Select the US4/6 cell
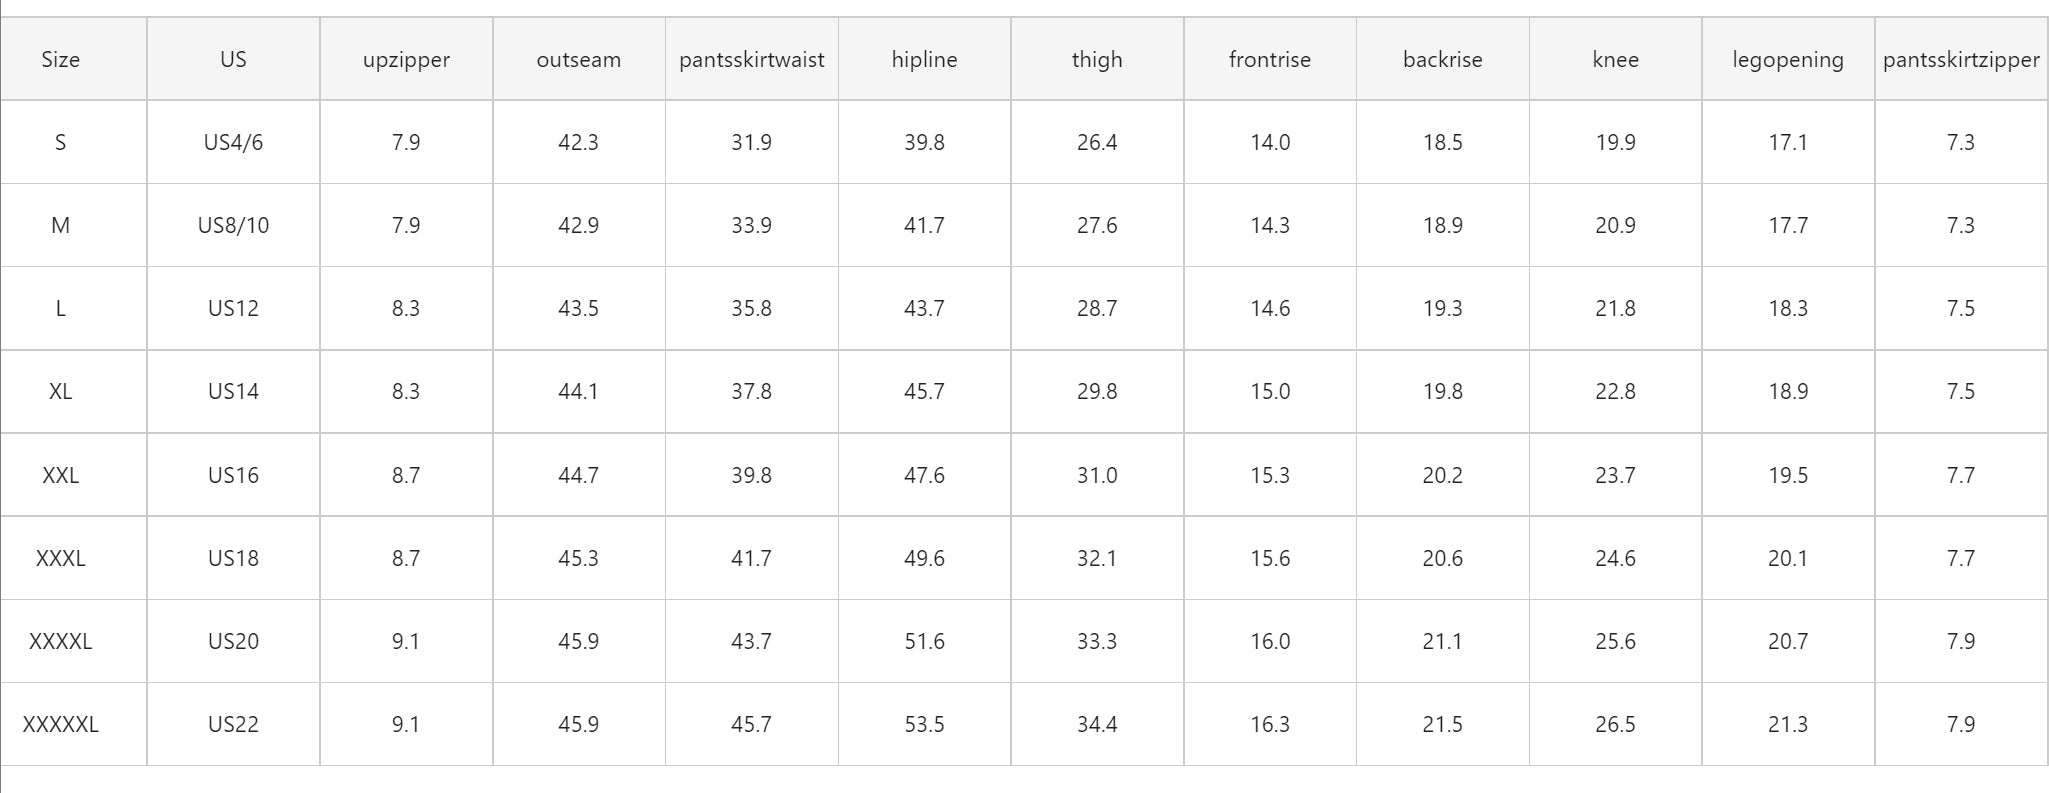Screen dimensions: 2049x793 (x=233, y=142)
